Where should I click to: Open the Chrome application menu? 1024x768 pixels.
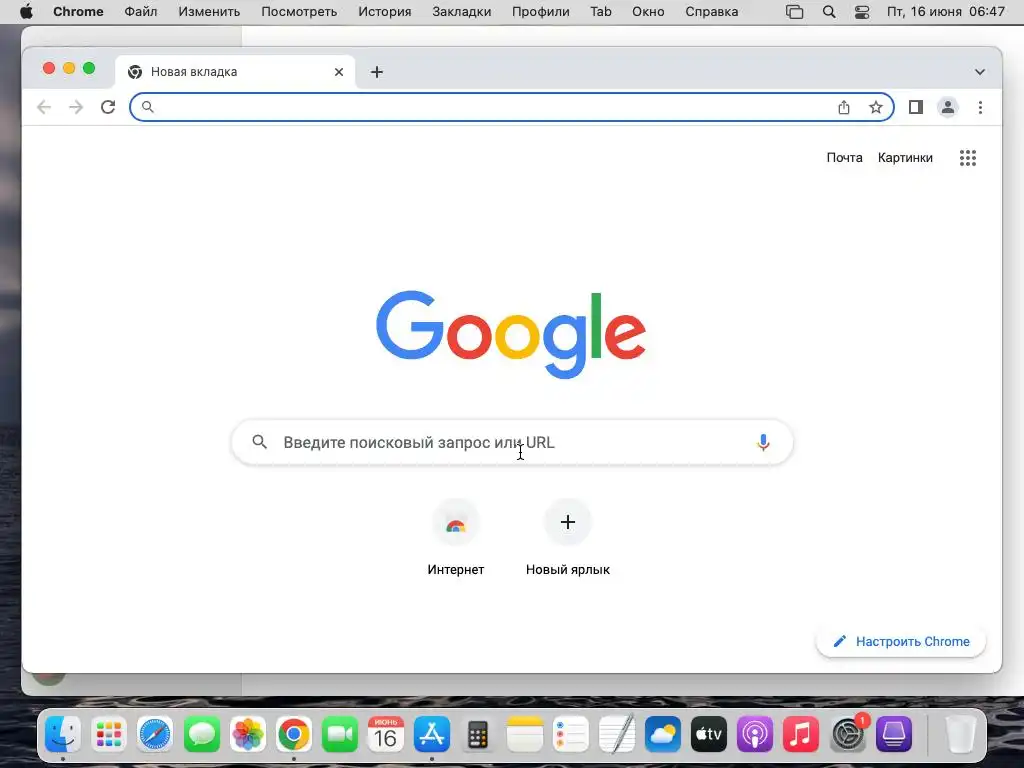78,12
